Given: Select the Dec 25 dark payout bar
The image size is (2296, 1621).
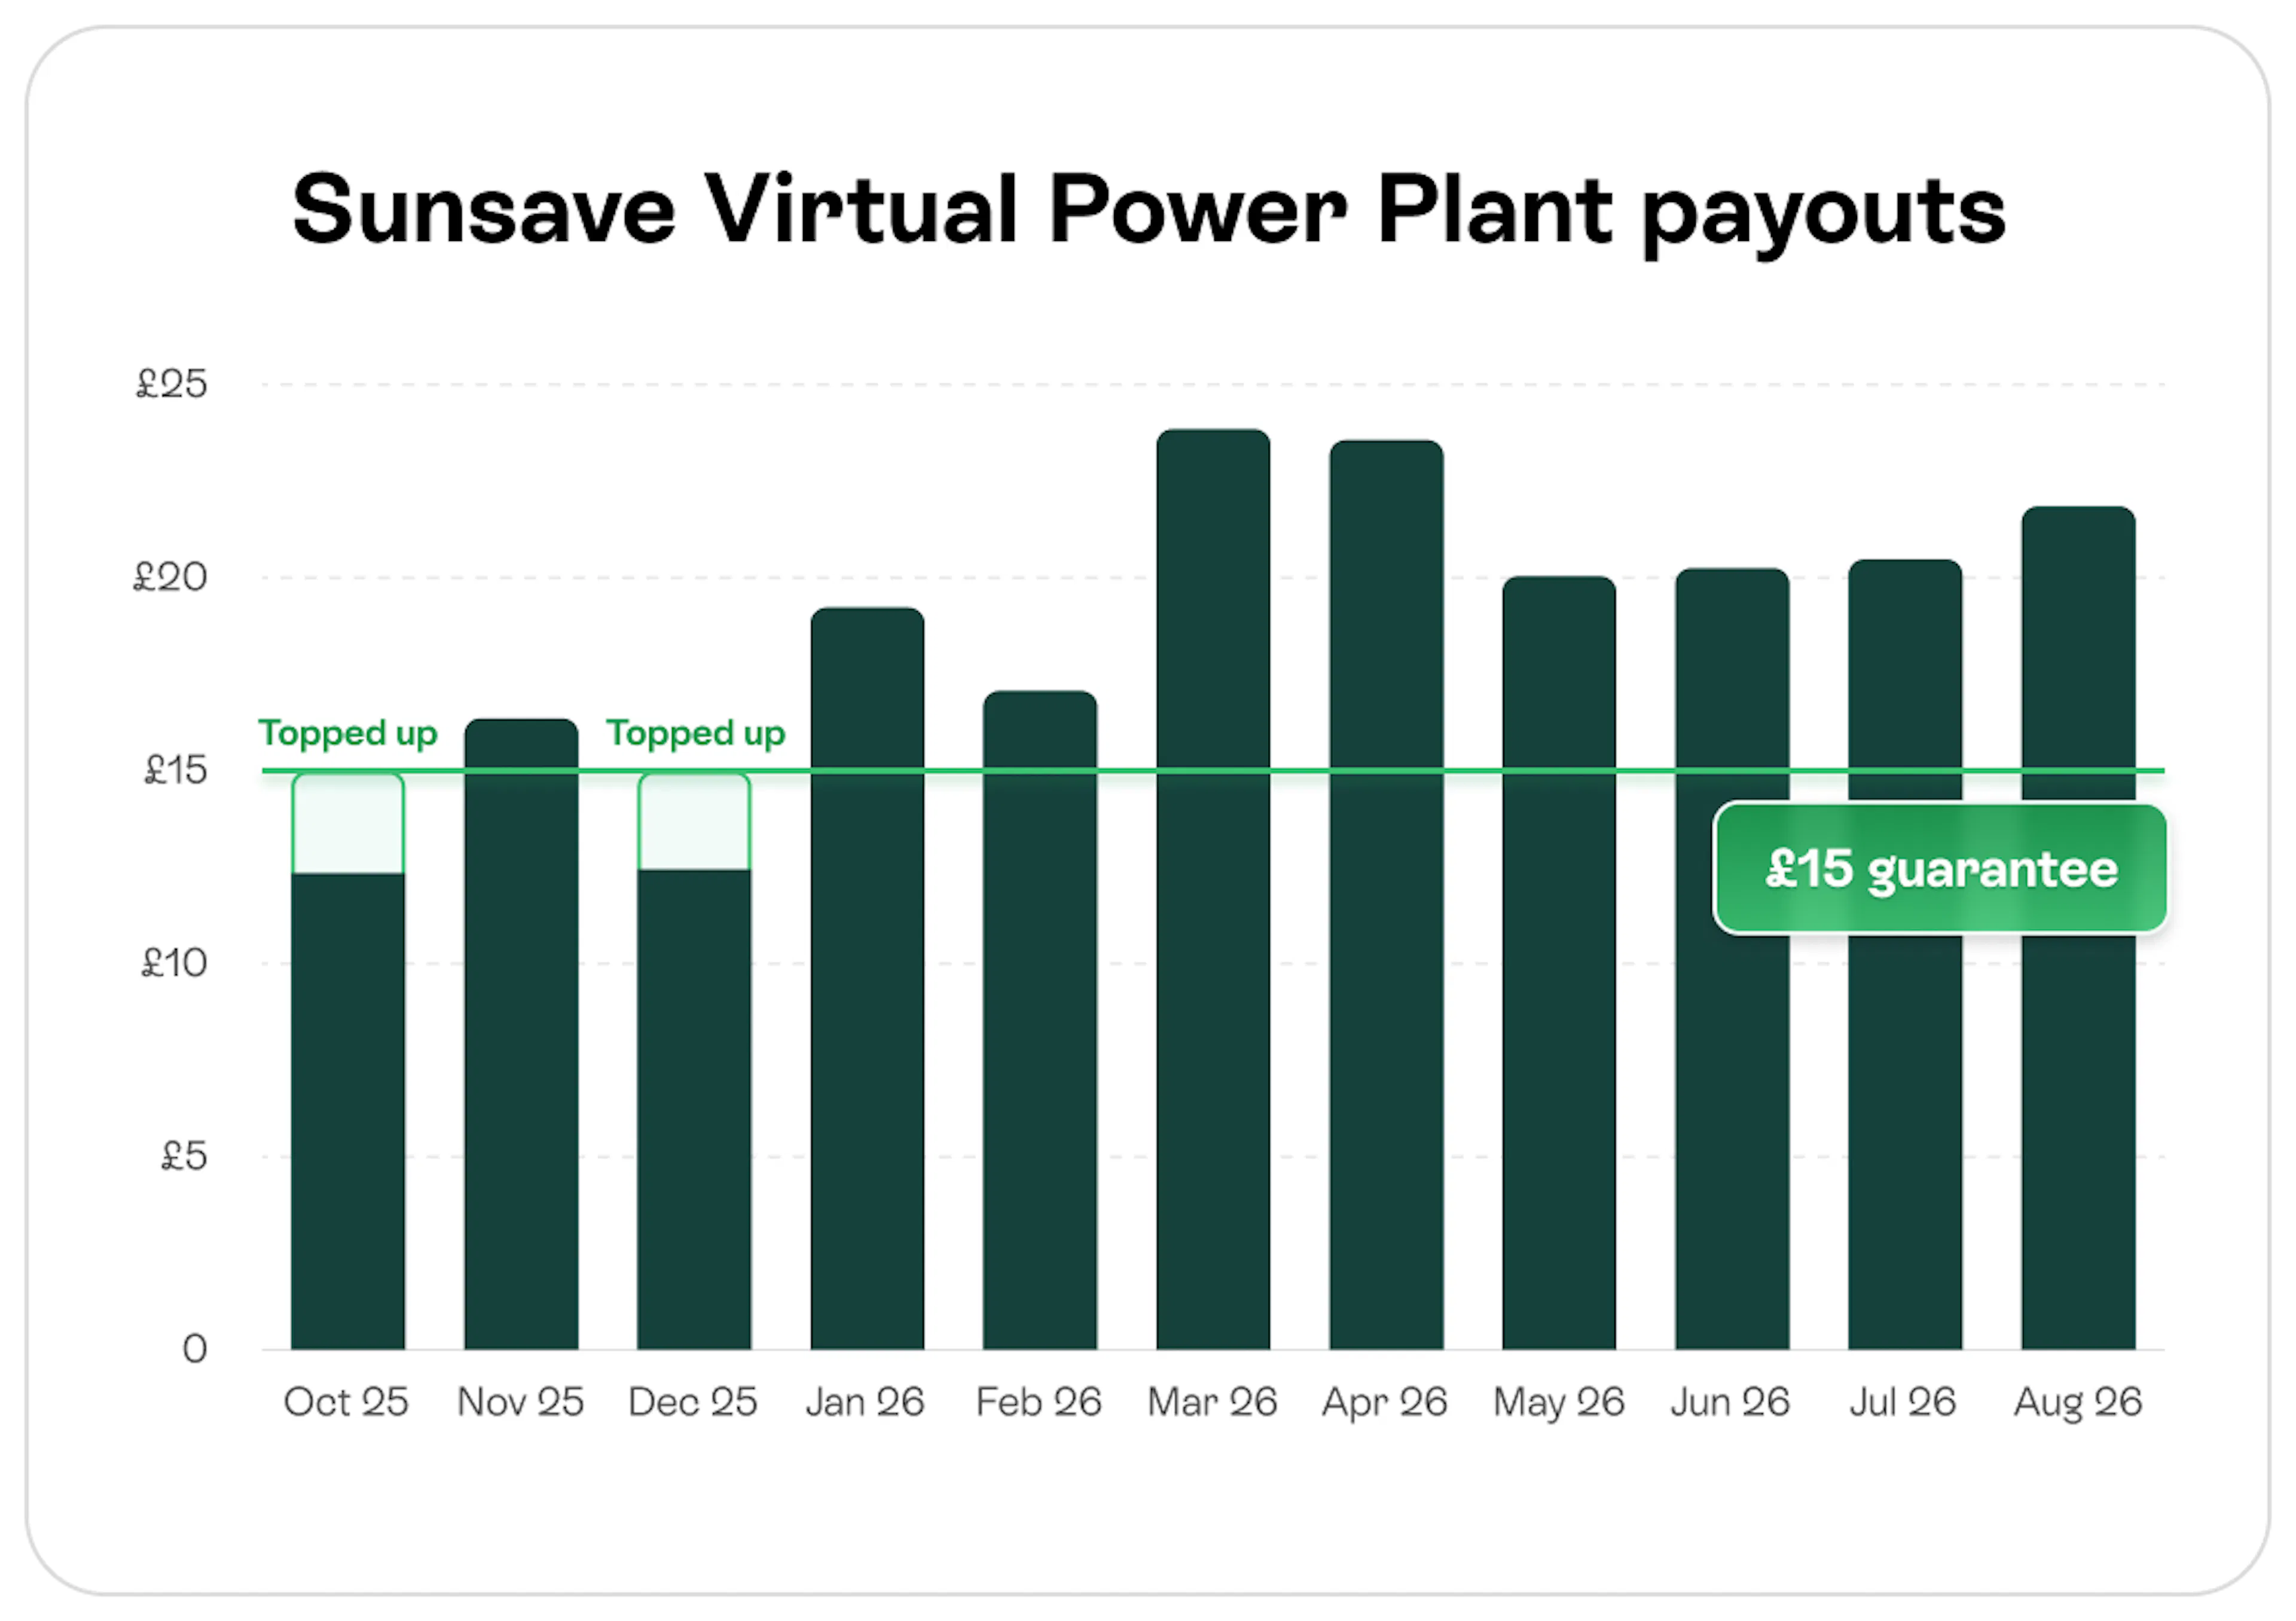Looking at the screenshot, I should (x=694, y=1109).
